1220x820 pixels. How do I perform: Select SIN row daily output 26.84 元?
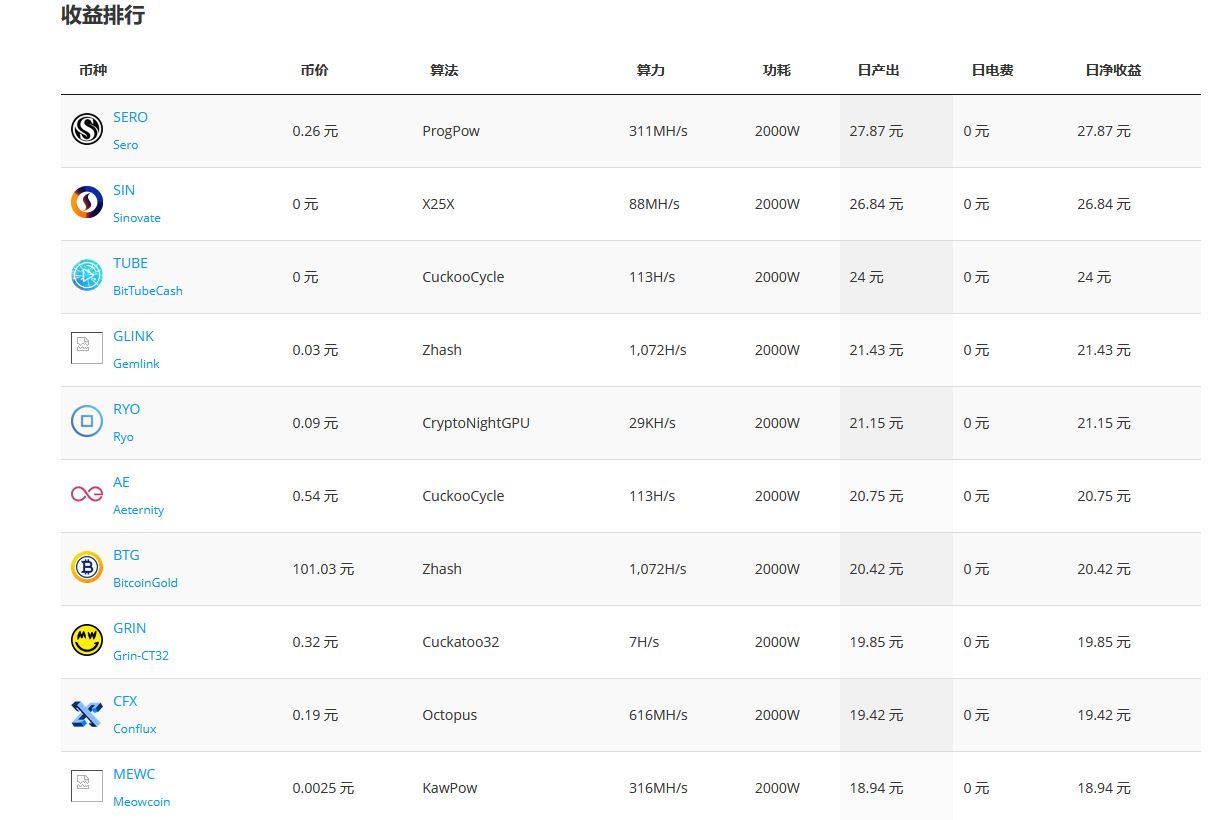coord(876,204)
